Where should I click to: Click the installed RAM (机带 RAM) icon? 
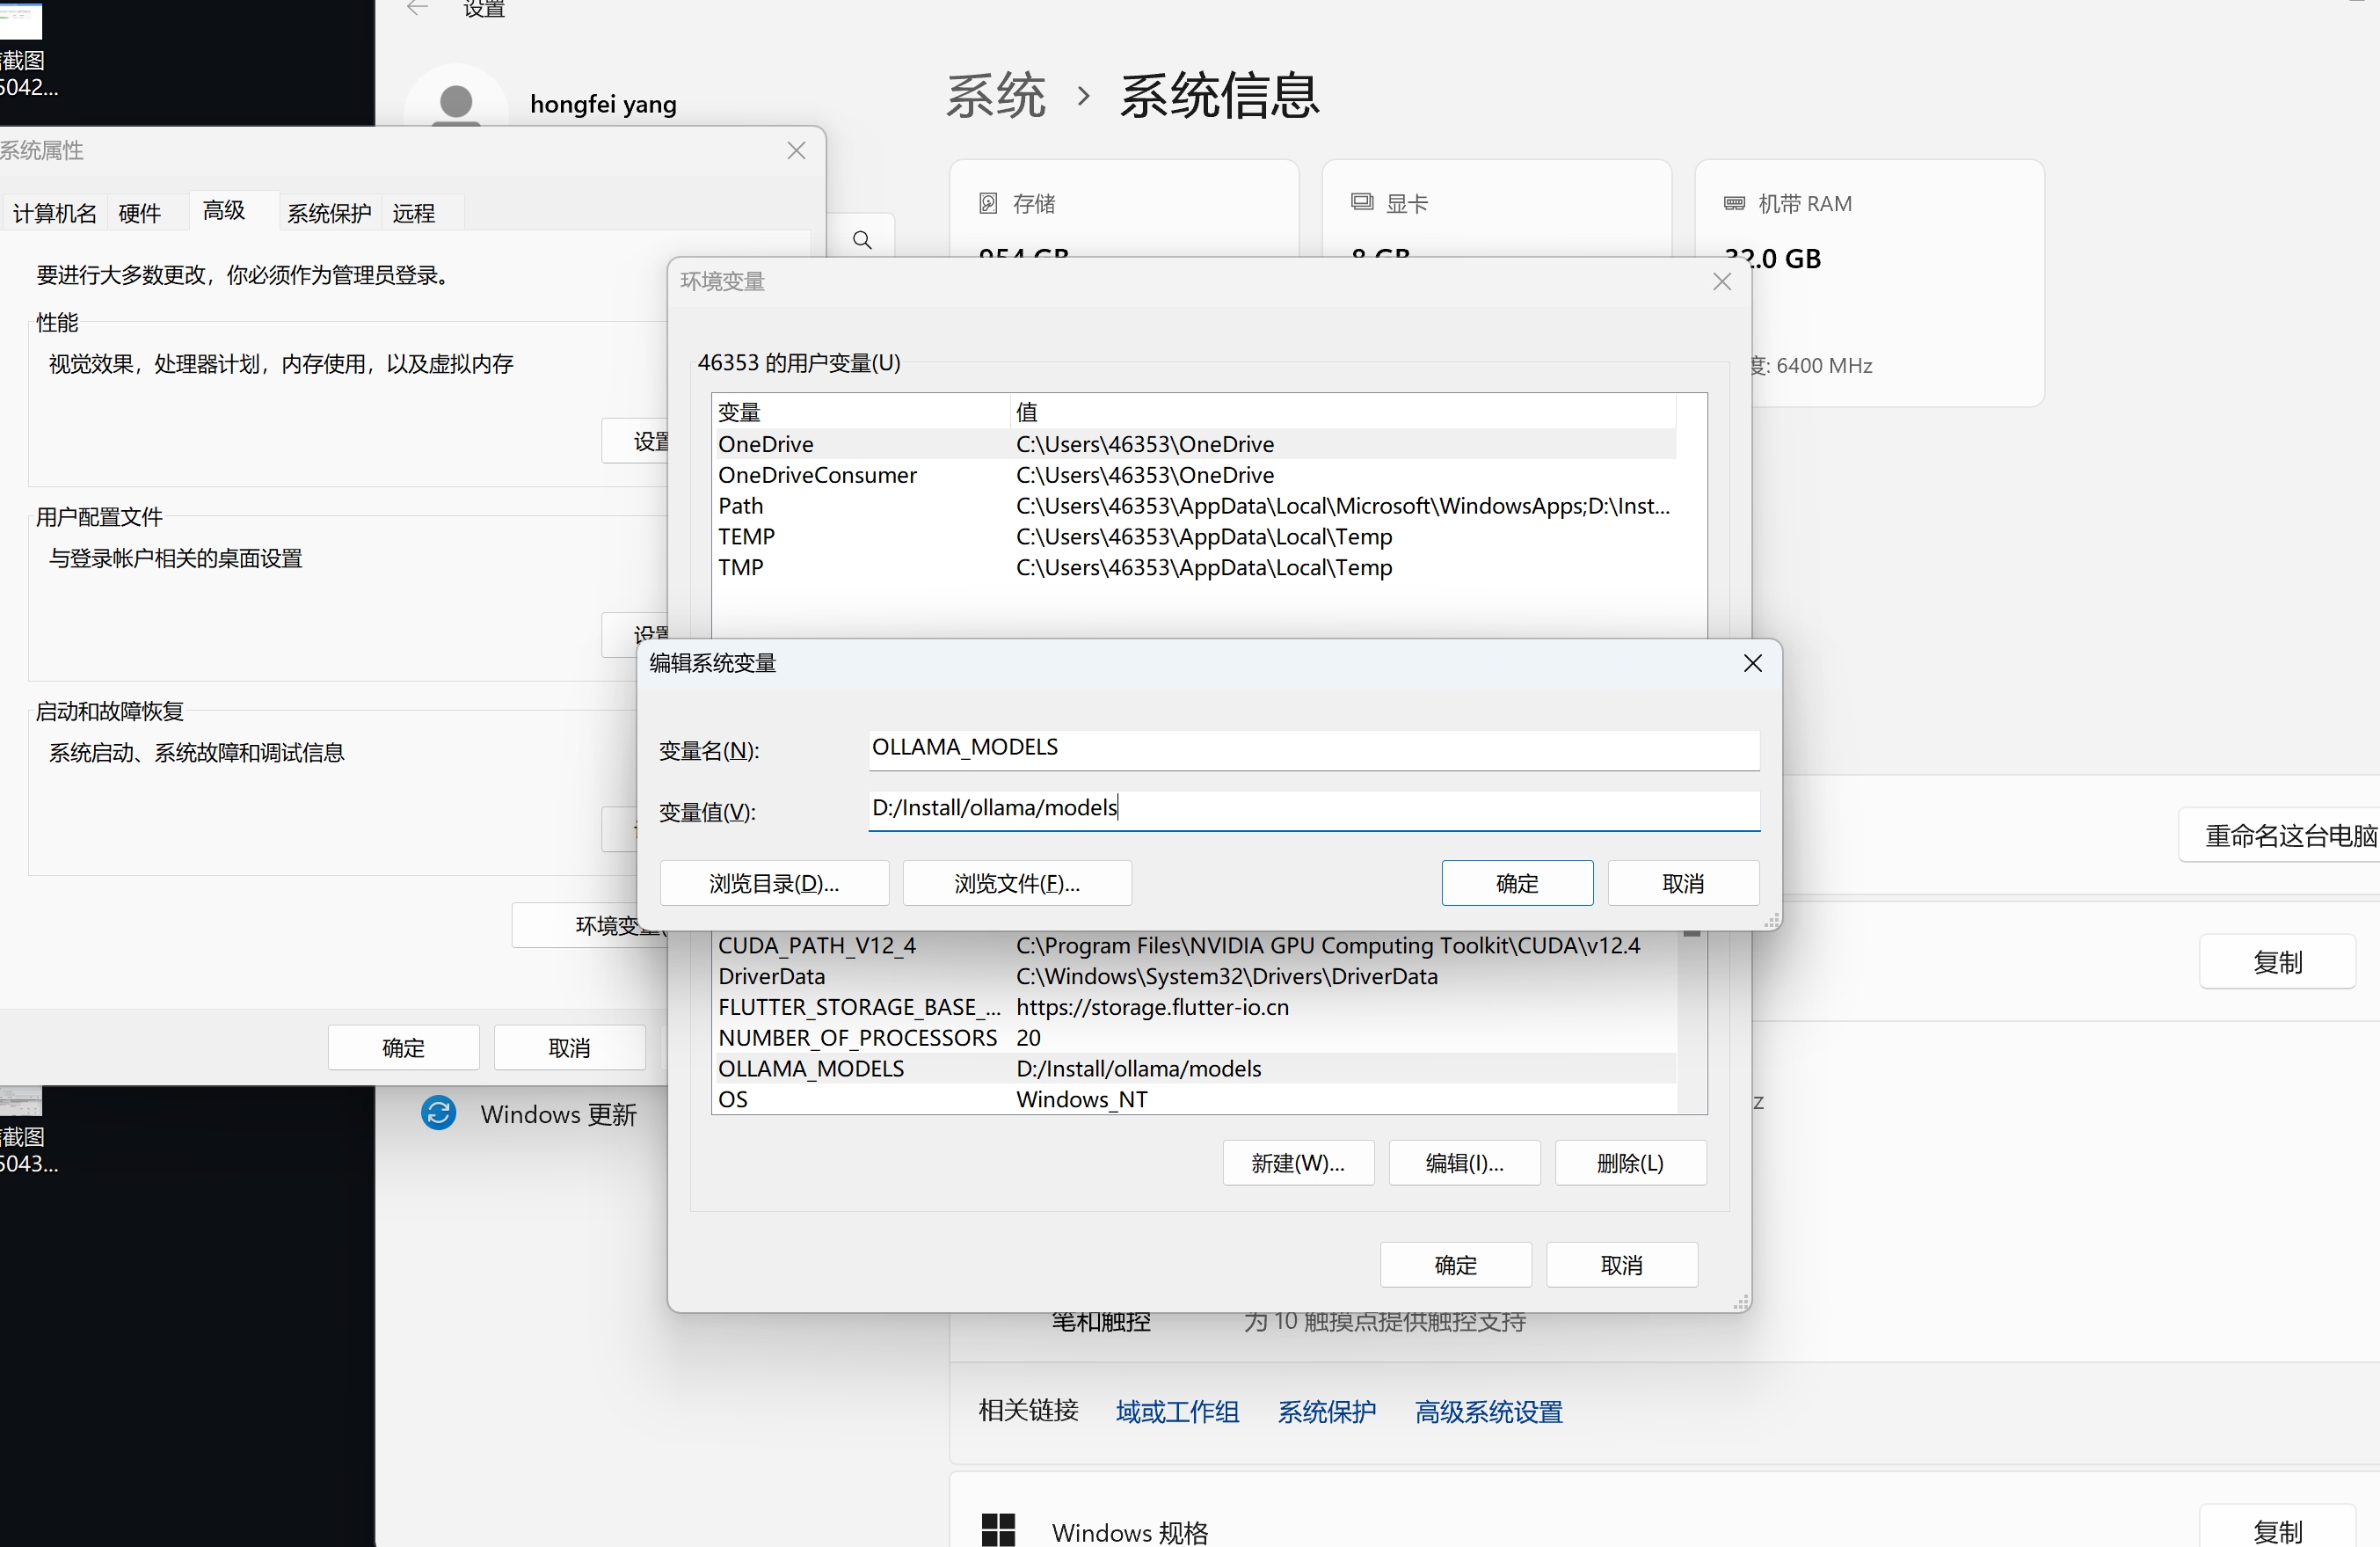pos(1734,203)
